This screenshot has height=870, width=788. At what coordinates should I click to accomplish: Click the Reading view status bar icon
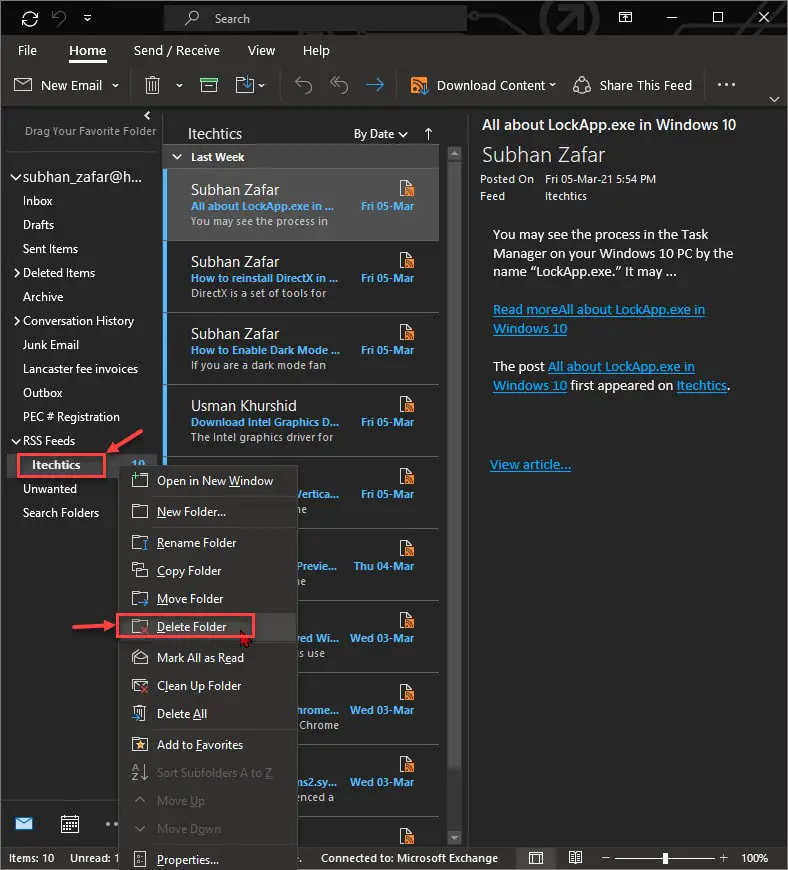click(x=575, y=858)
